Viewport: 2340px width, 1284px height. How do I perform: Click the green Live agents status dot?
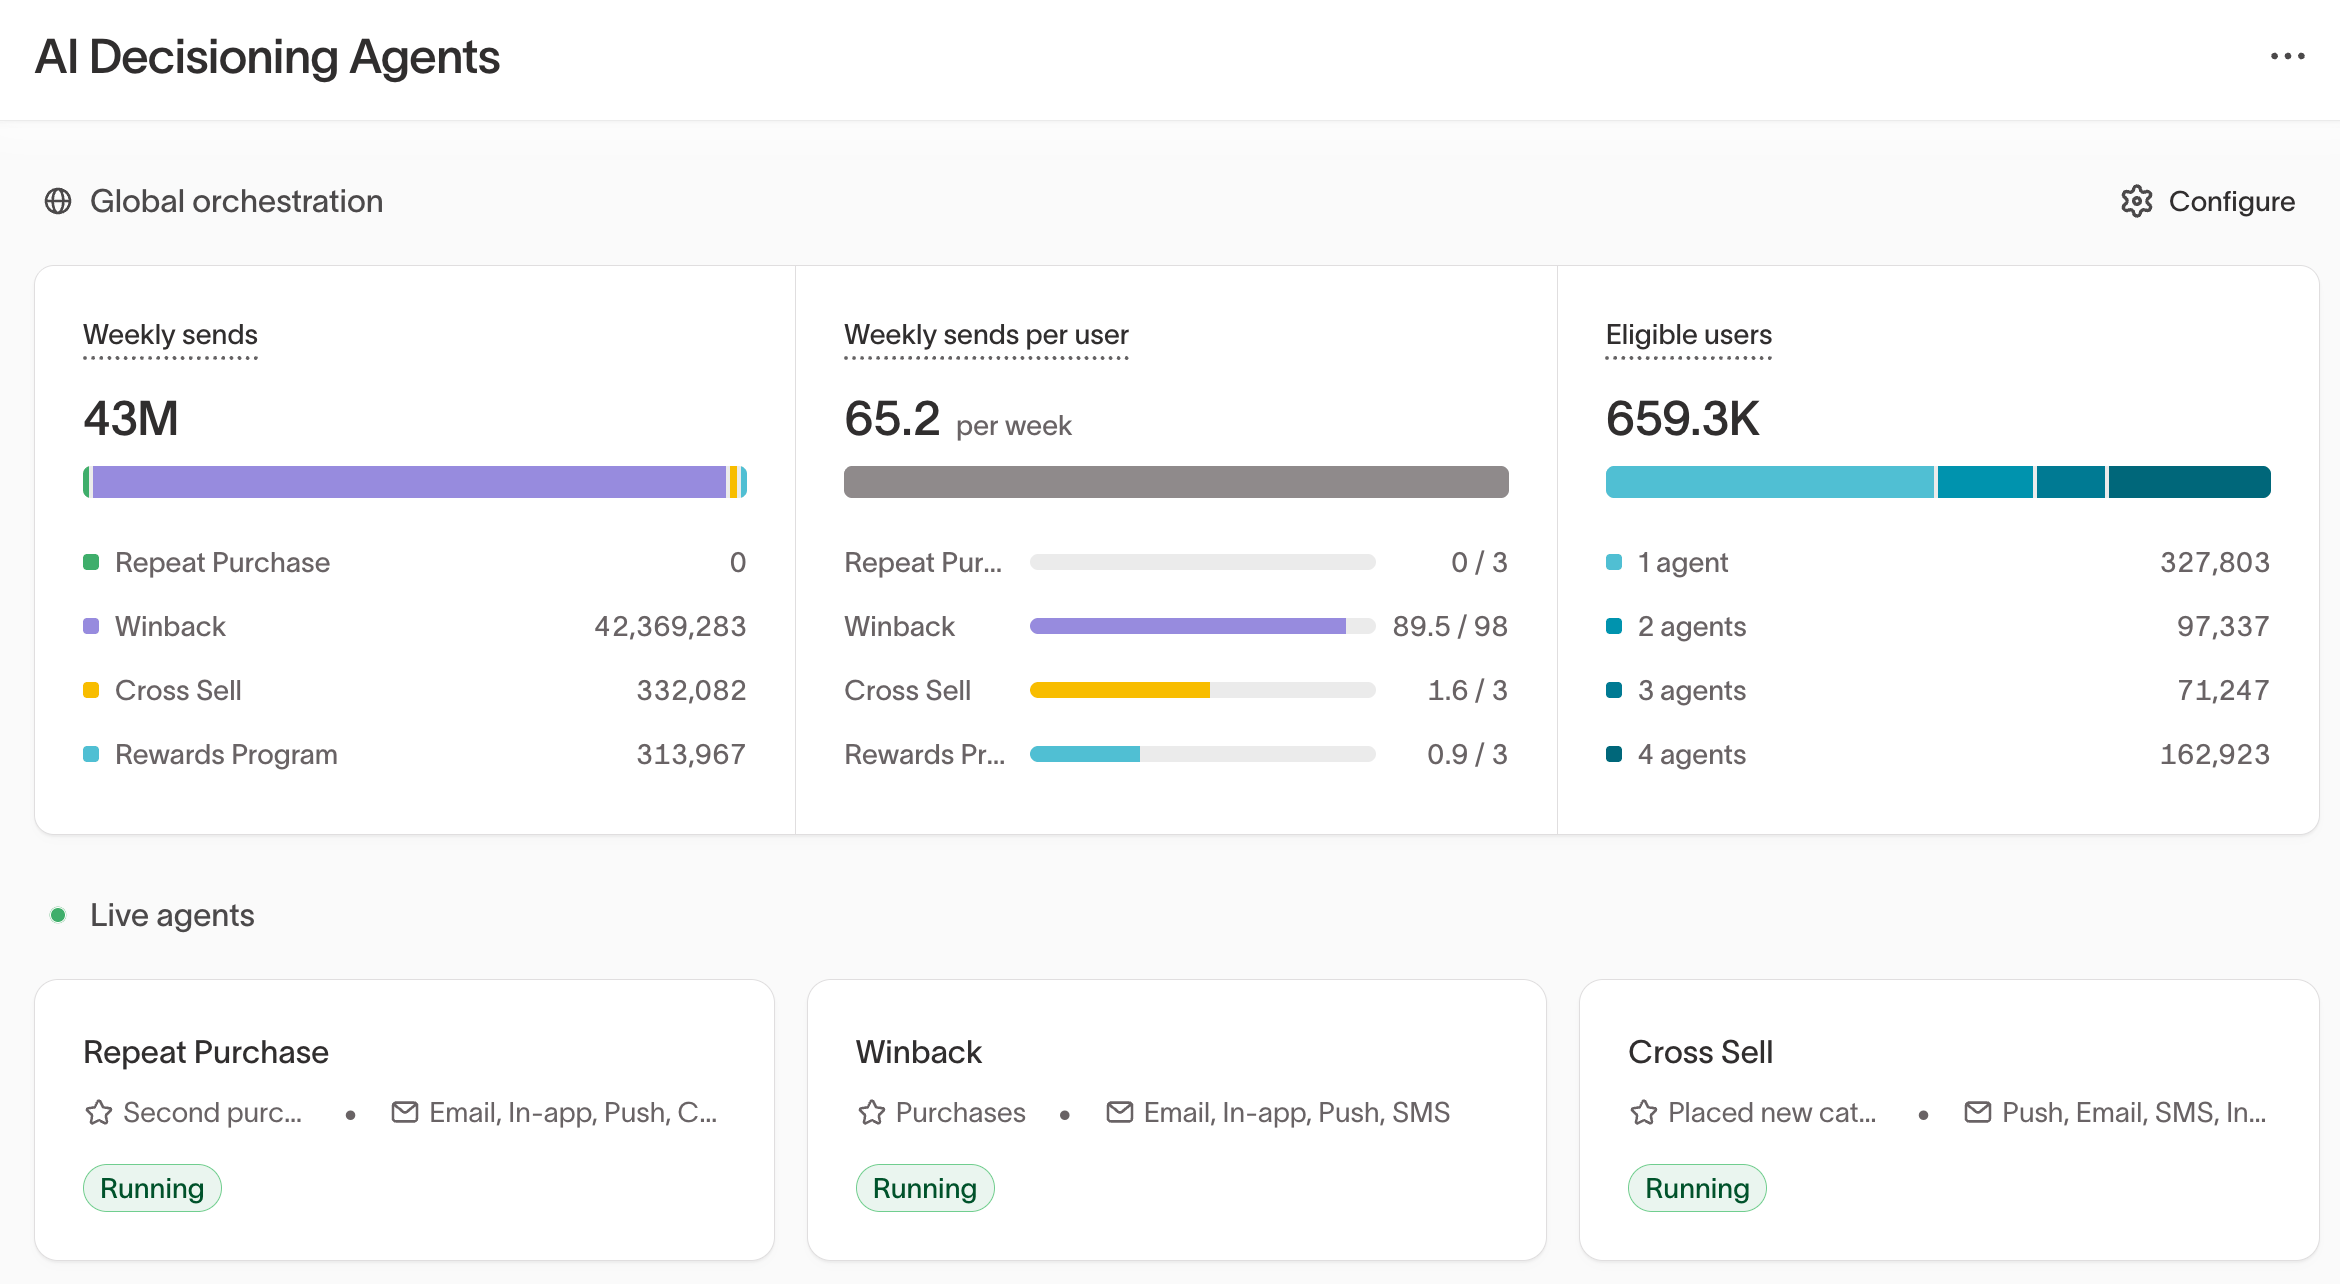58,915
